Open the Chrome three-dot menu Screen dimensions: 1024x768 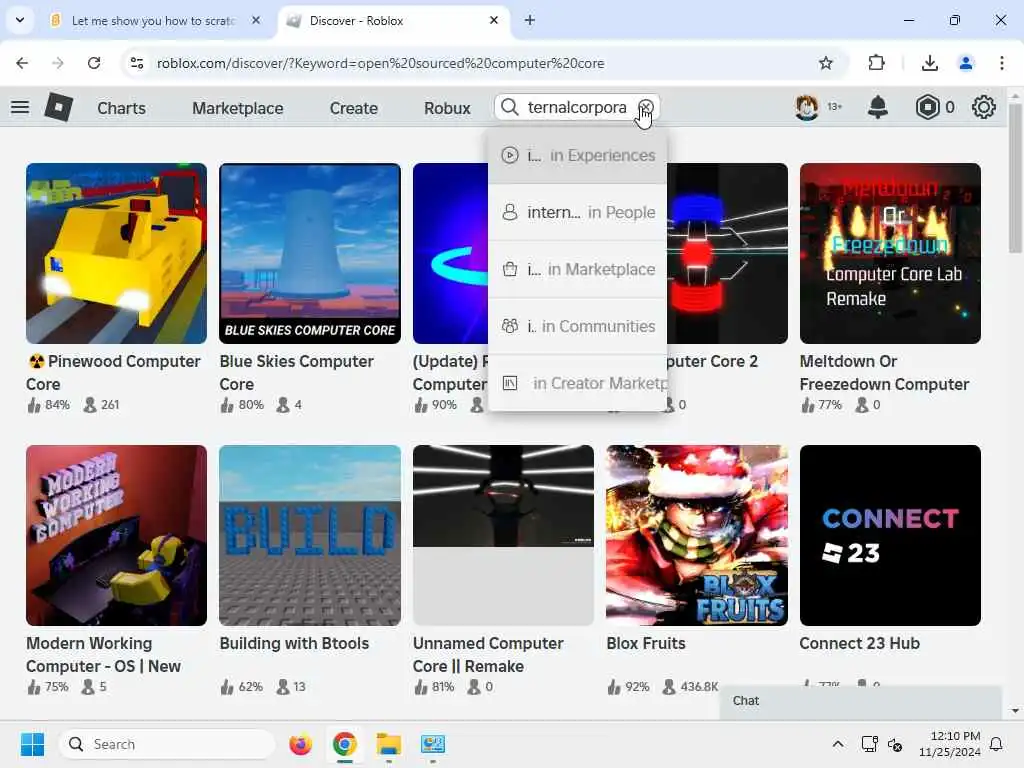click(1002, 63)
